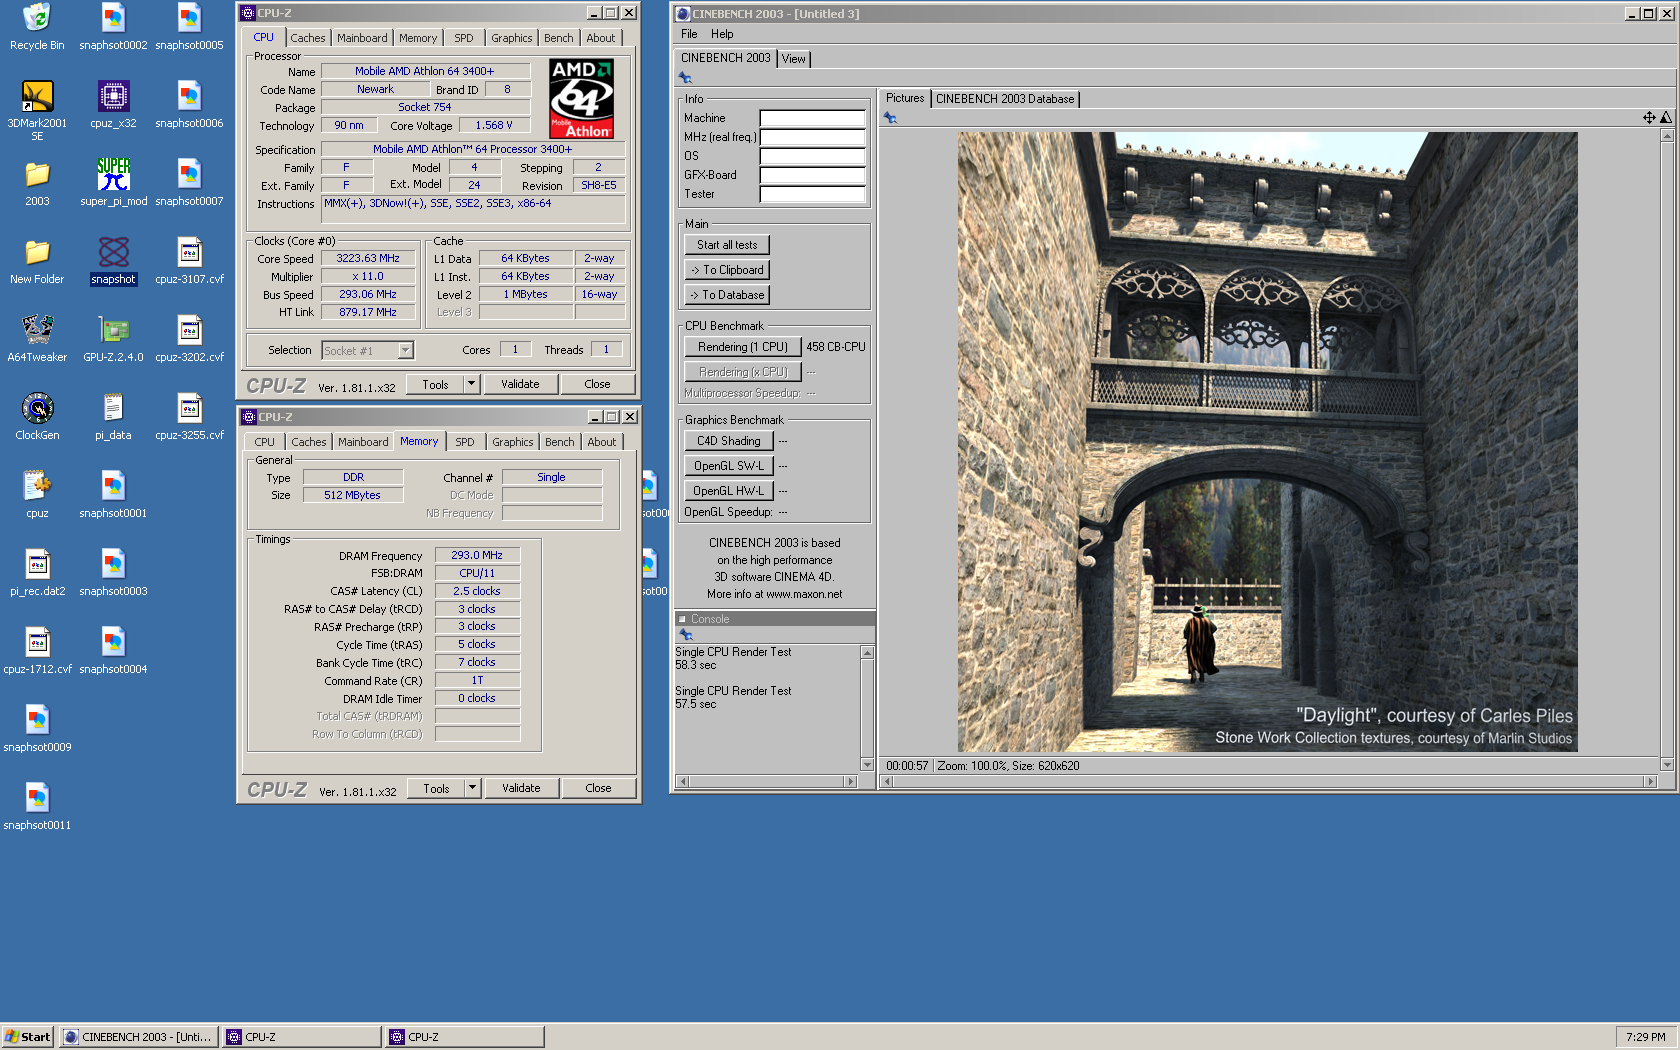Click the Console panel vertical scrollbar
This screenshot has height=1050, width=1680.
(867, 709)
